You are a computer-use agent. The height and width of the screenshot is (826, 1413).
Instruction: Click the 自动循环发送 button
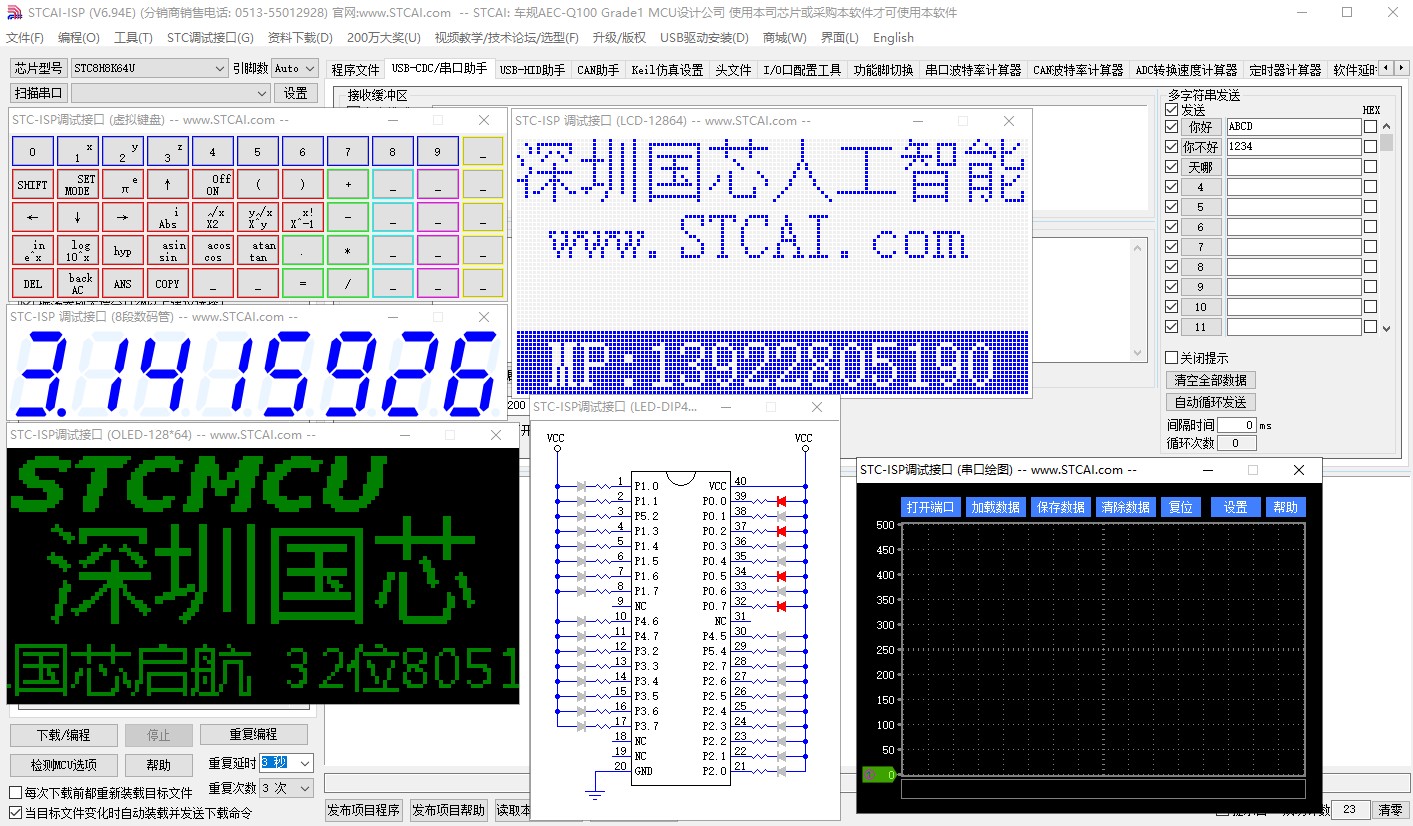point(1210,402)
